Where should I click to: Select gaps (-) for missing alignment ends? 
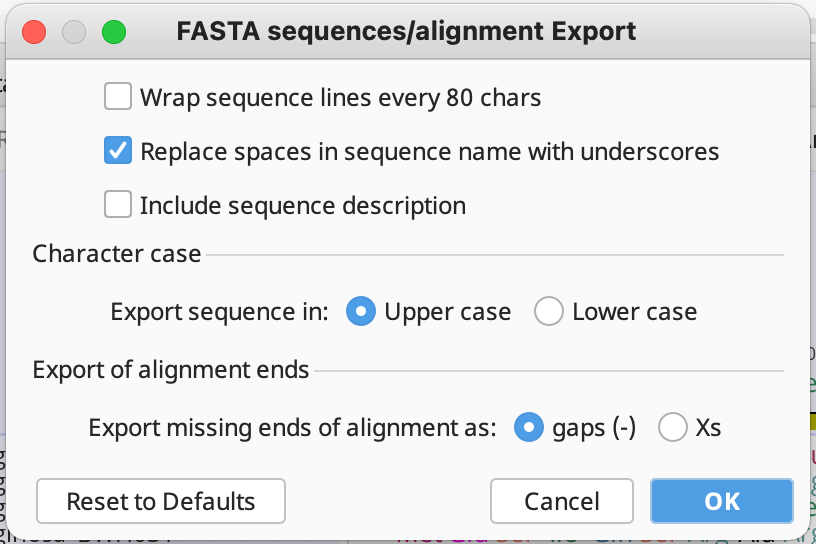pyautogui.click(x=528, y=428)
